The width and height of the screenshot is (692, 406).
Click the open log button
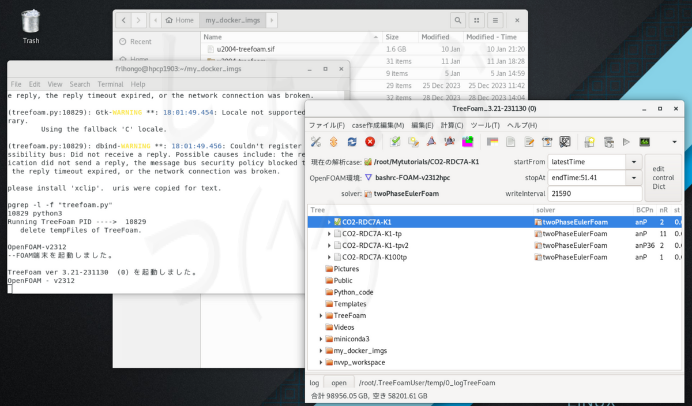[x=339, y=383]
